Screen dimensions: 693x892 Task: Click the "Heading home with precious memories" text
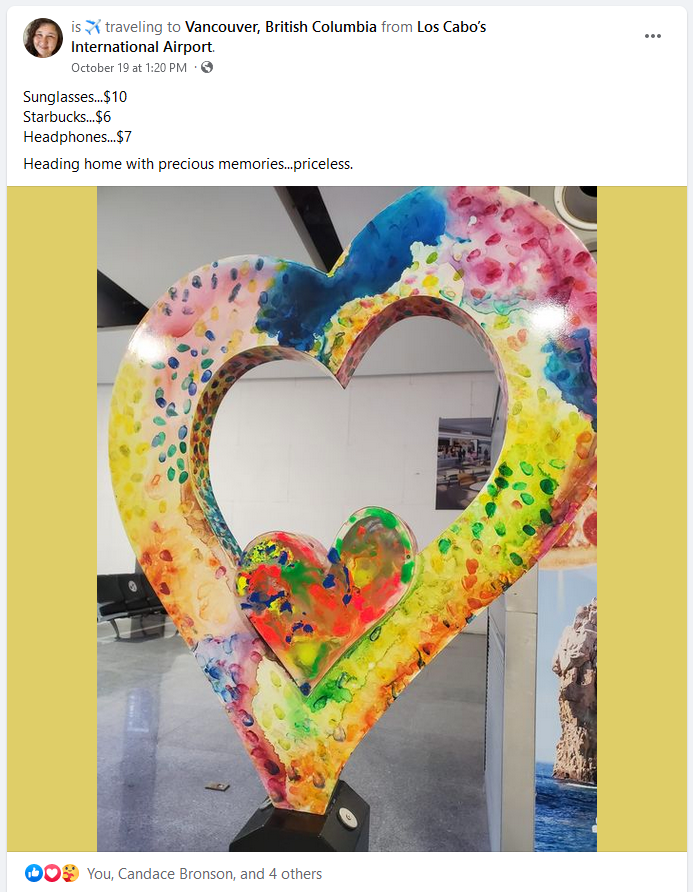pos(188,164)
